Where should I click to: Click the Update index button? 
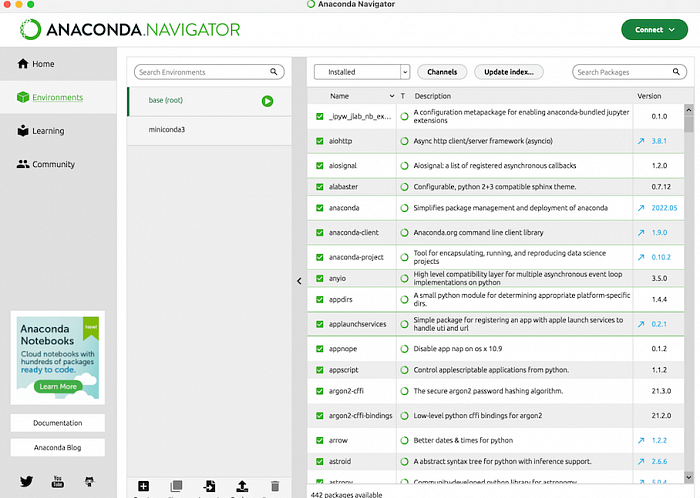coord(509,72)
